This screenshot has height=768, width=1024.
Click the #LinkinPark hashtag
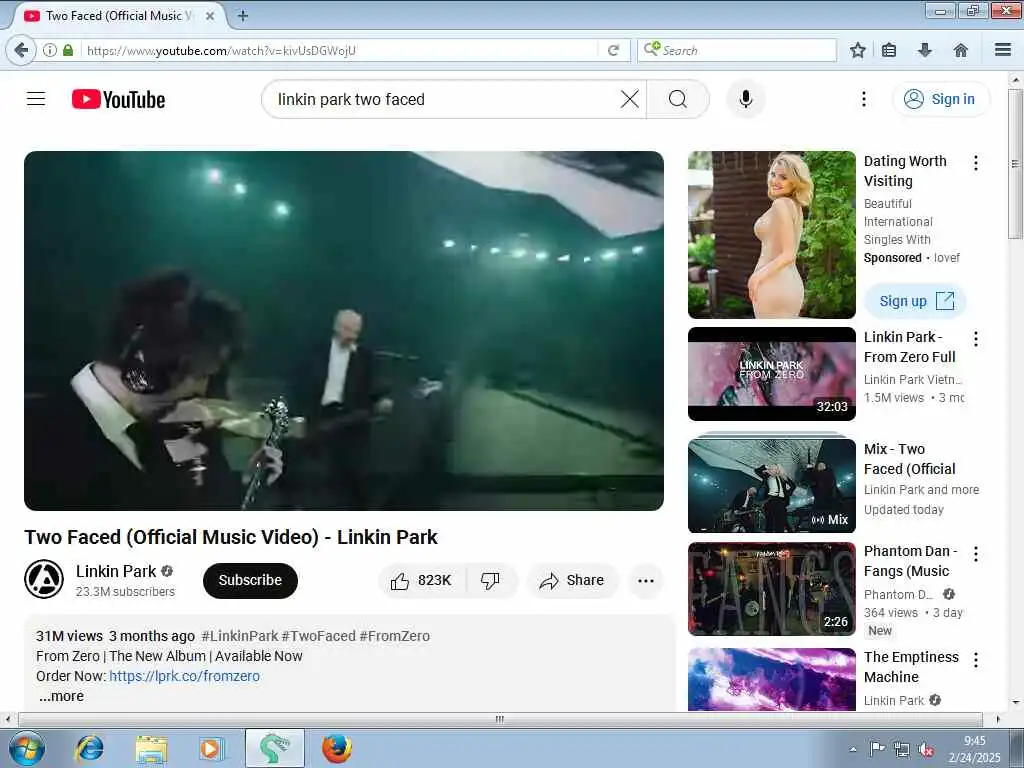(240, 636)
